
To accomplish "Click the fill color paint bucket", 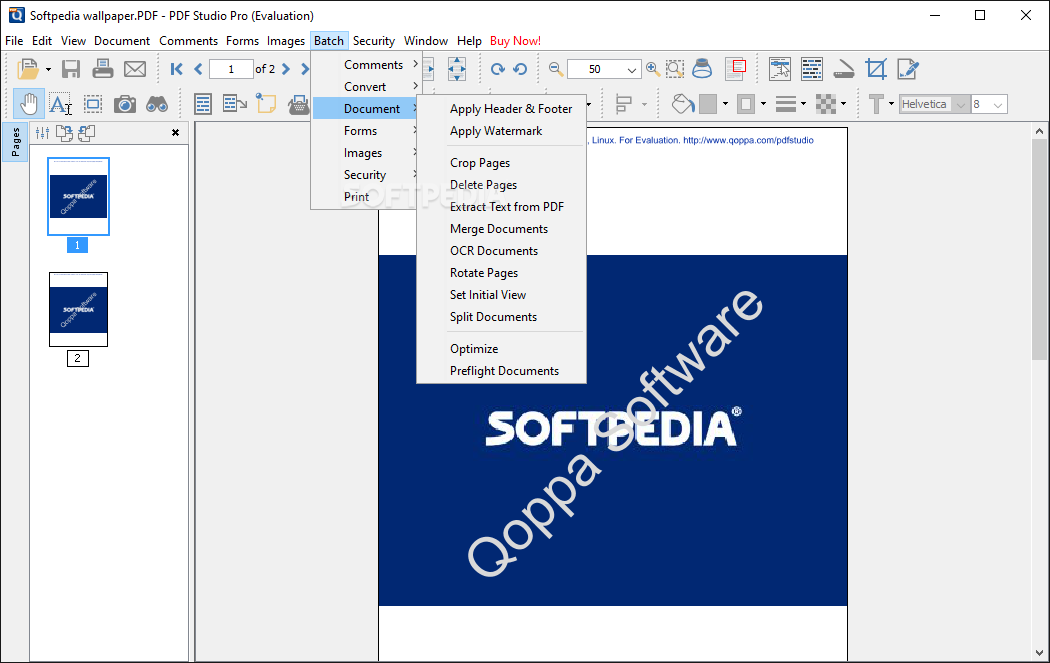I will pos(682,104).
